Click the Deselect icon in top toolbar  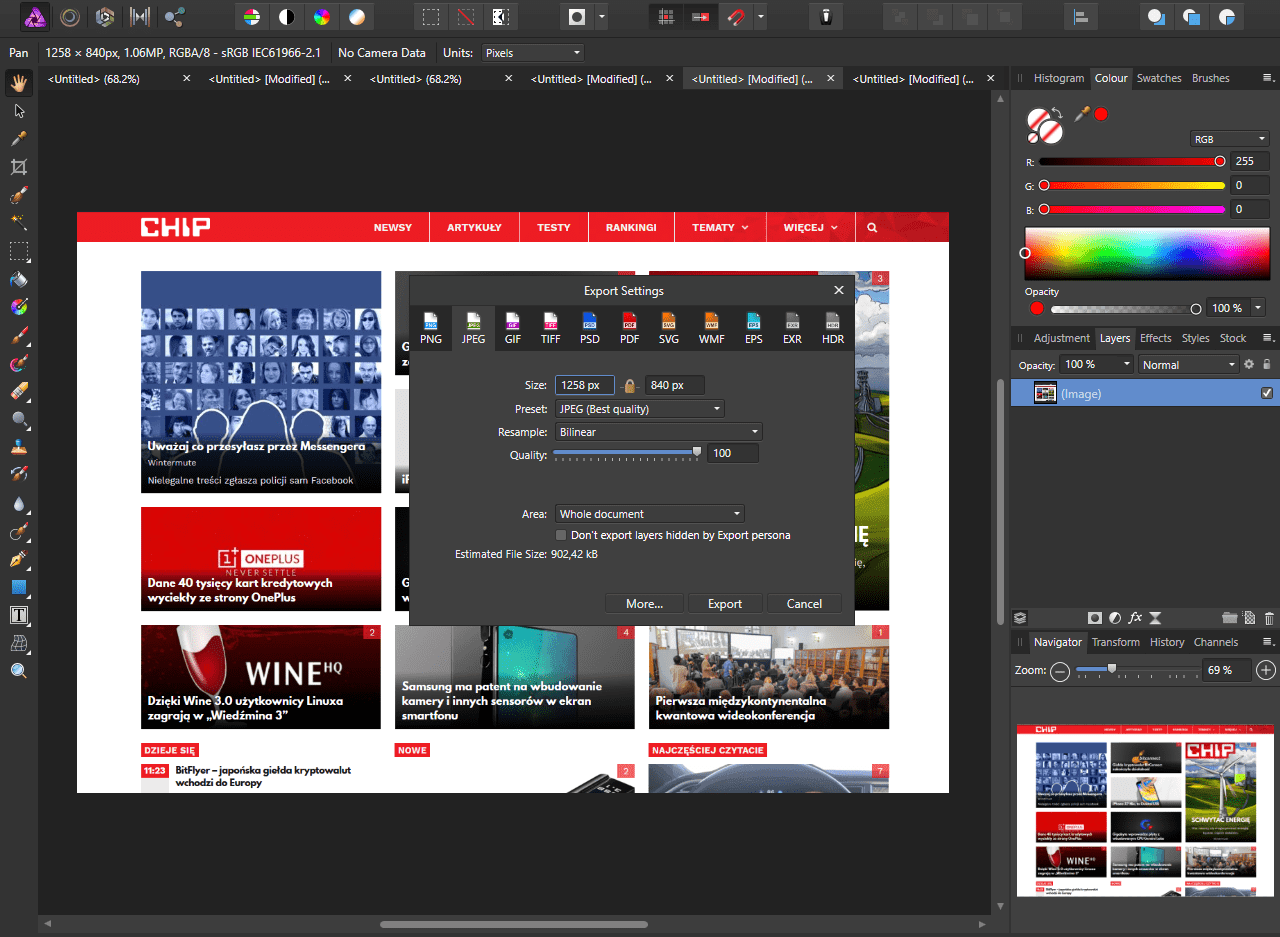tap(465, 17)
